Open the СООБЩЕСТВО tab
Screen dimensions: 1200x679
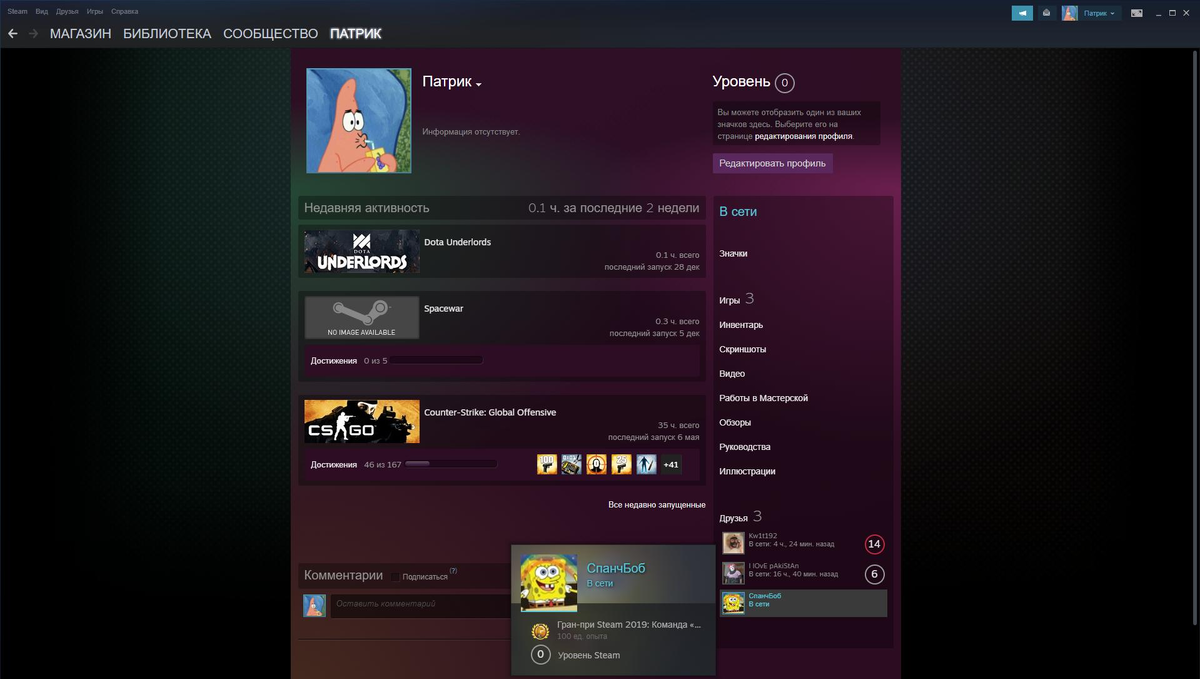click(x=270, y=34)
